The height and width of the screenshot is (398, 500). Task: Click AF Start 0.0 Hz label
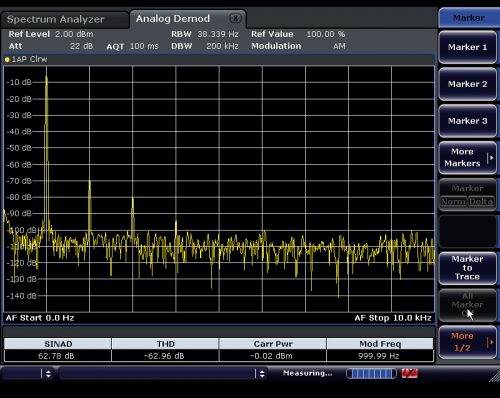(40, 318)
